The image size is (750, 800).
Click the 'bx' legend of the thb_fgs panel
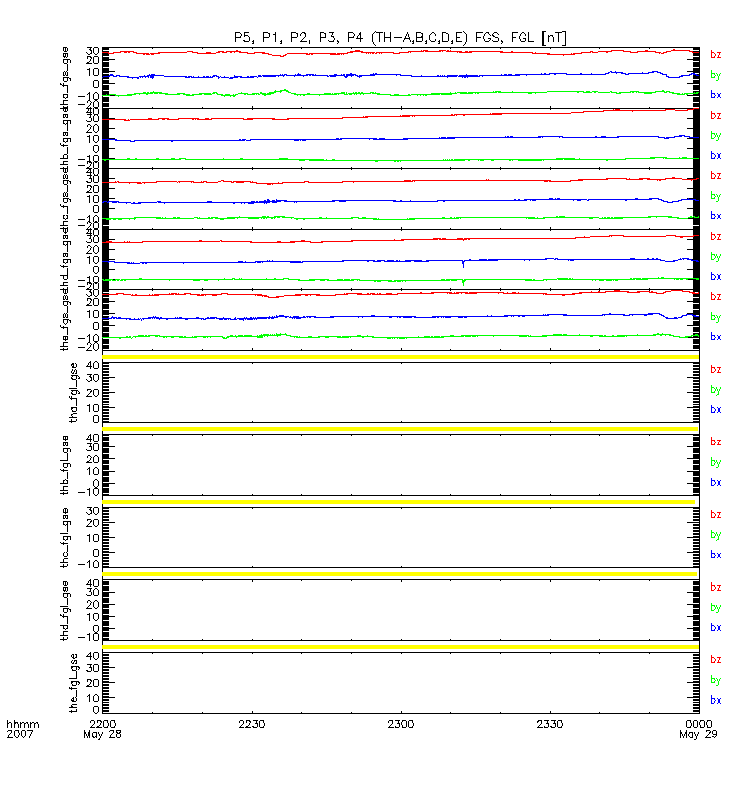(x=715, y=155)
